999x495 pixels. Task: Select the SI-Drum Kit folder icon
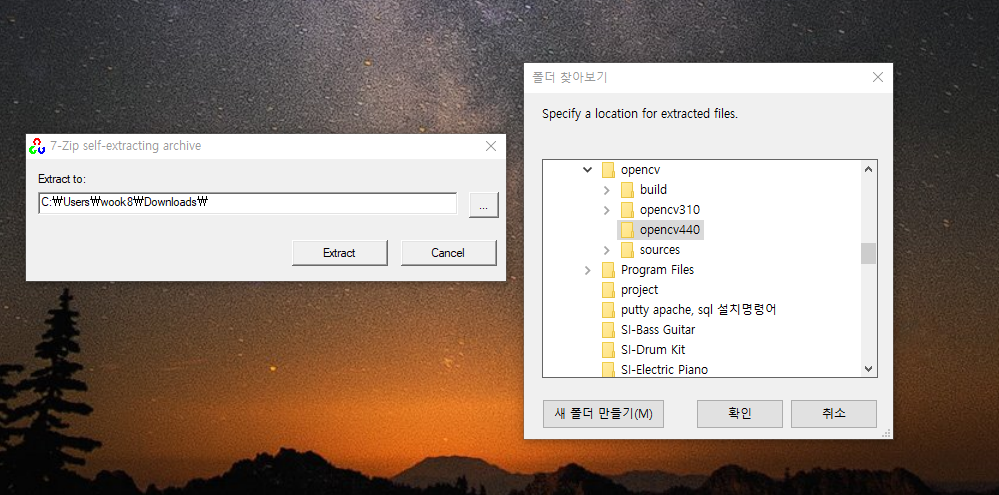tap(608, 350)
